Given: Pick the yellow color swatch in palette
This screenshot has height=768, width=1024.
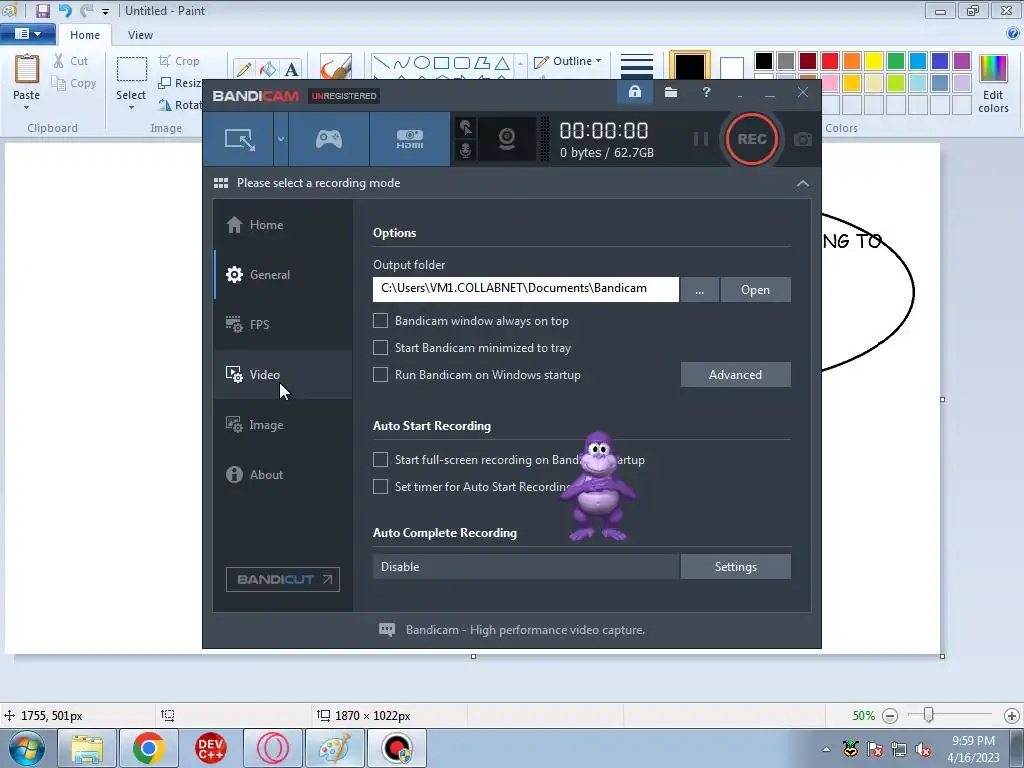Looking at the screenshot, I should click(x=874, y=61).
